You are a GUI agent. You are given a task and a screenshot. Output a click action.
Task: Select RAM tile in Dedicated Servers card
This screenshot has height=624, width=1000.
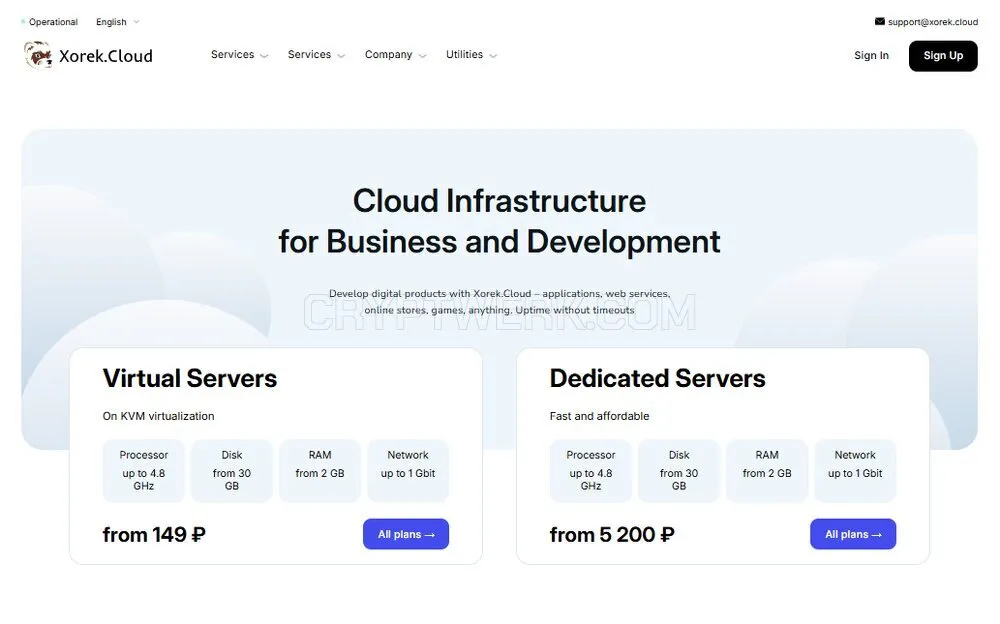[767, 470]
